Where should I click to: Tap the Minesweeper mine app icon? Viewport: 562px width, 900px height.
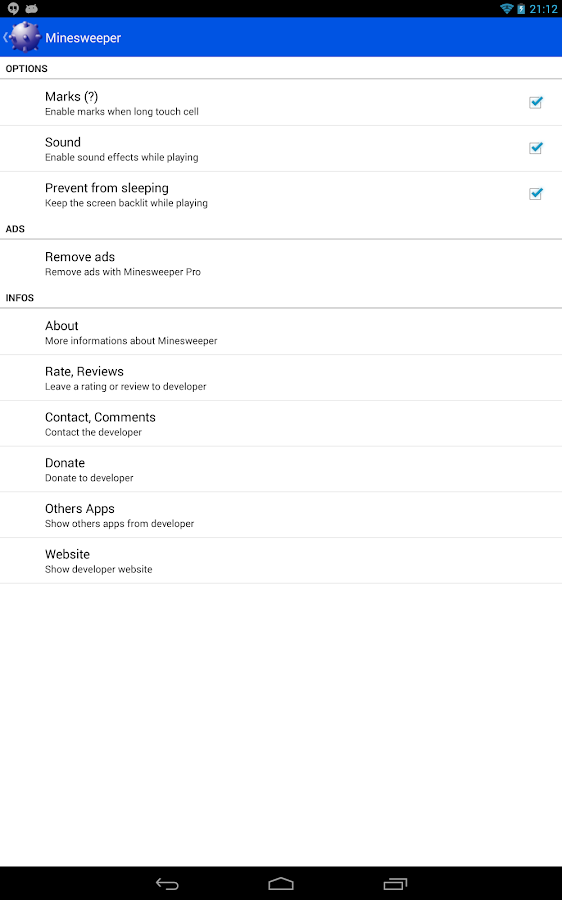(25, 37)
